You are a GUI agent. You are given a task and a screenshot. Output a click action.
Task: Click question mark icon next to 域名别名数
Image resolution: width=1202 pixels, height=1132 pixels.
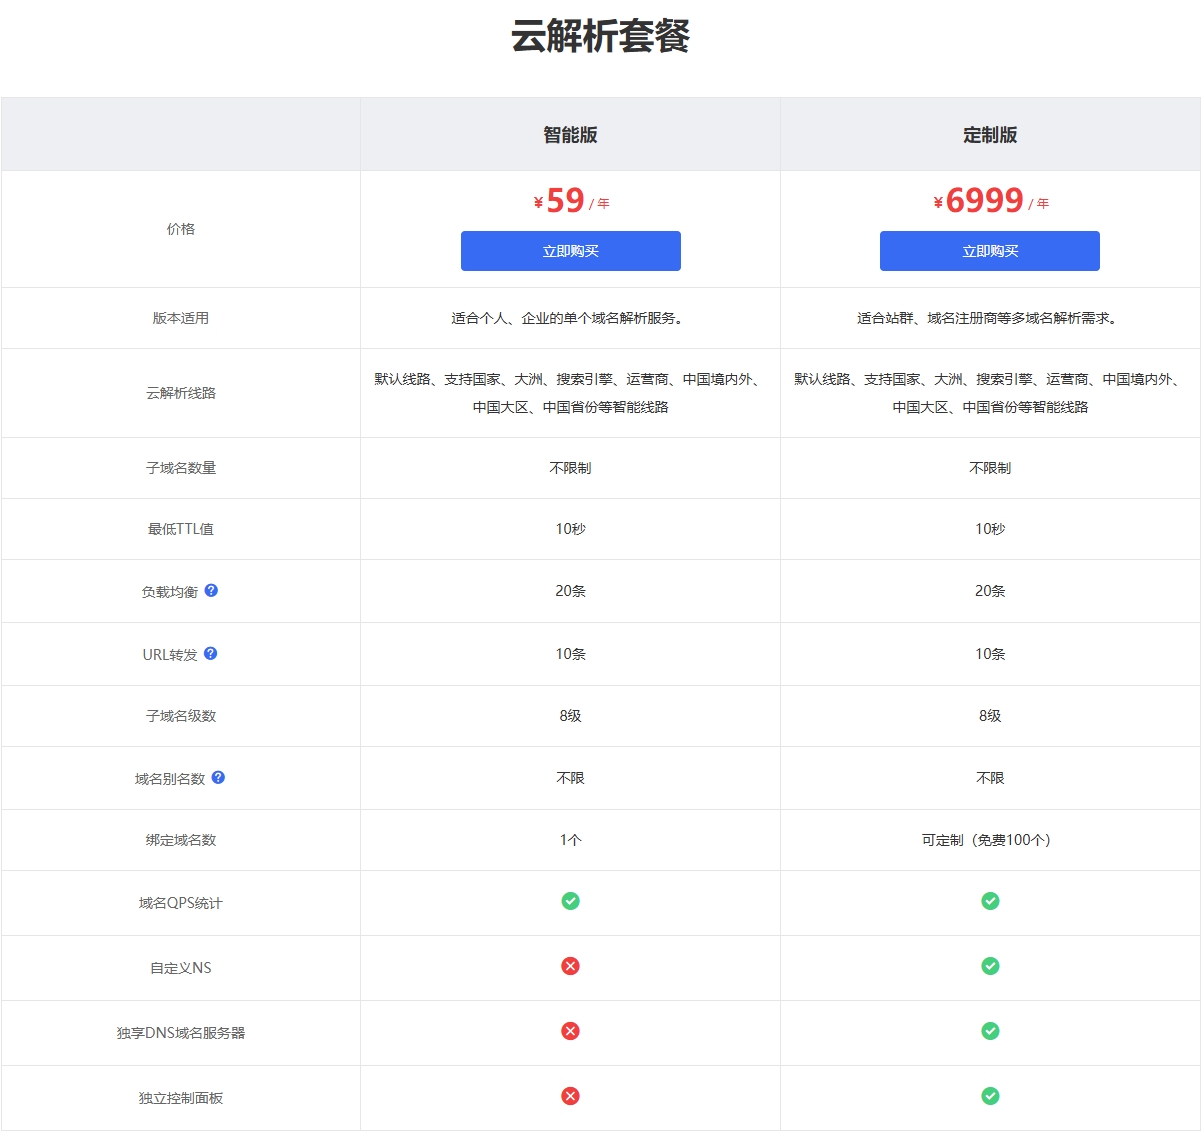point(218,778)
